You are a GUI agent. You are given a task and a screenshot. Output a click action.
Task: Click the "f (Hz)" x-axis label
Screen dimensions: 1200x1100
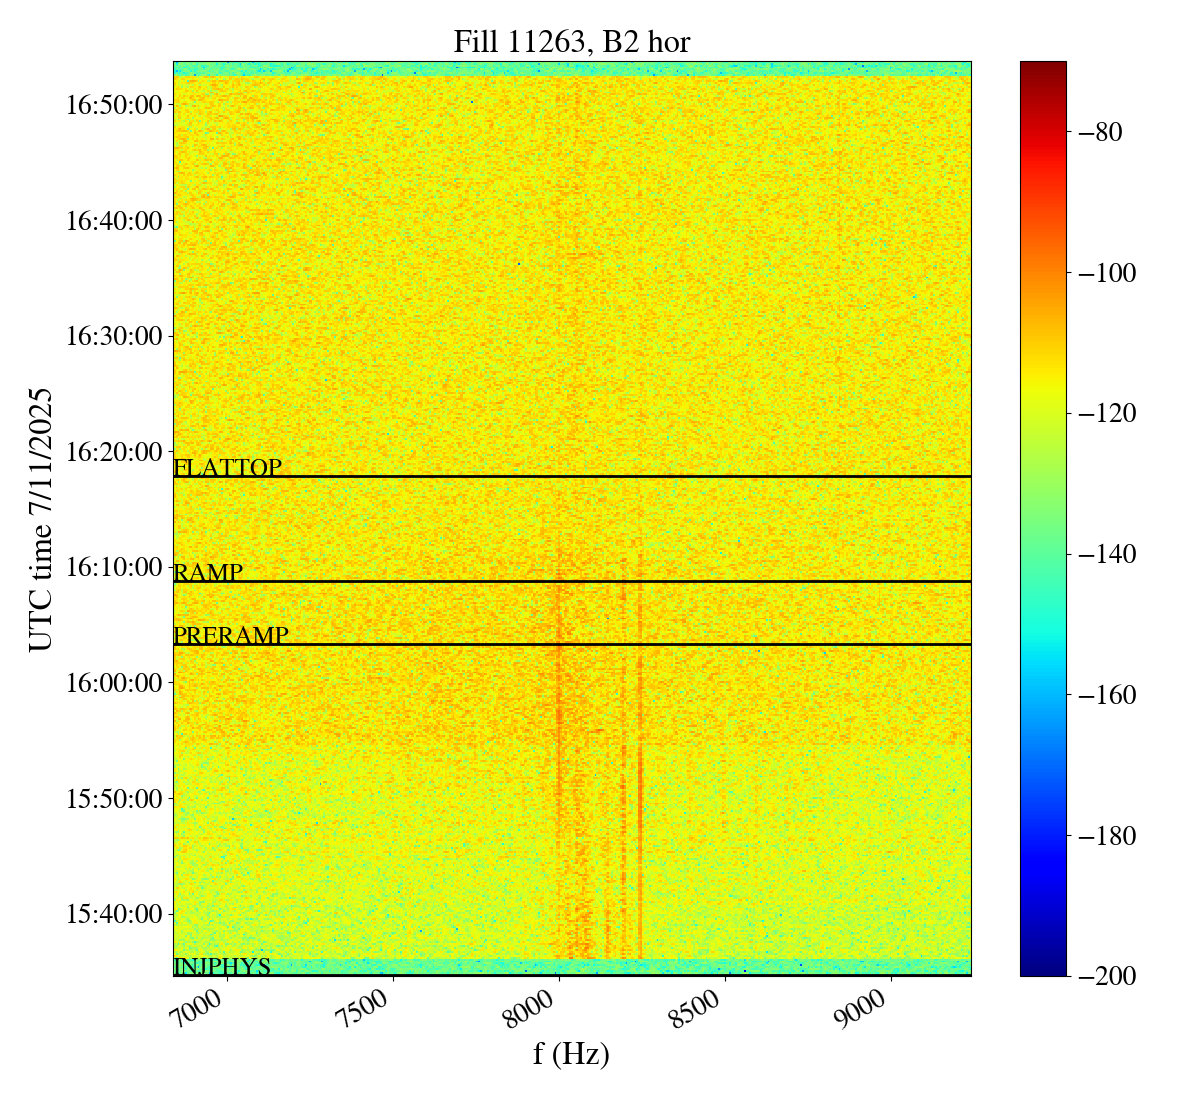click(x=571, y=1053)
